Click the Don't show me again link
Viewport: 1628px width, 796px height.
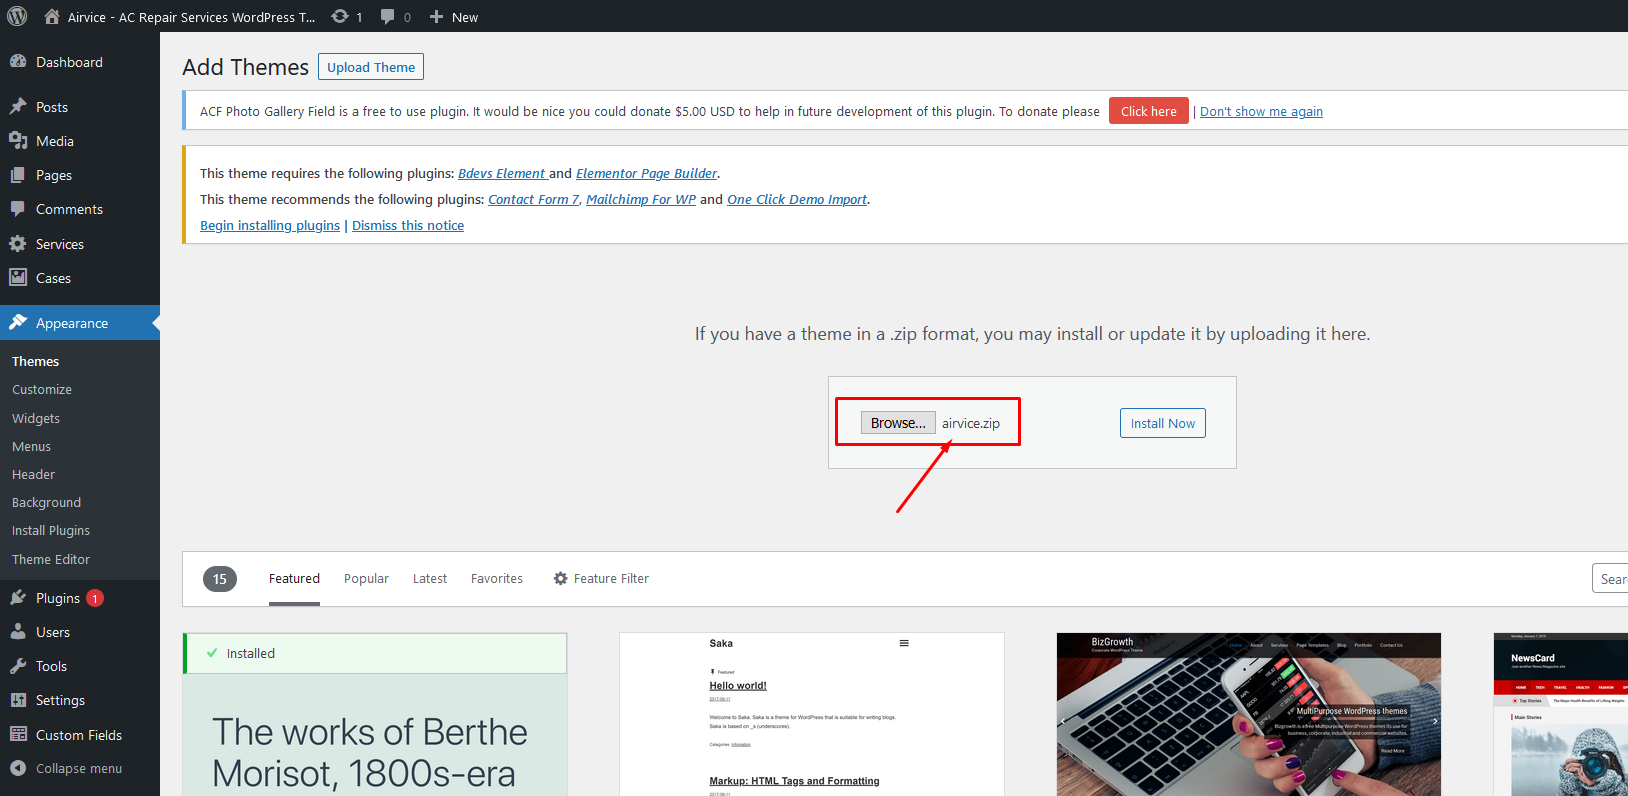1261,111
